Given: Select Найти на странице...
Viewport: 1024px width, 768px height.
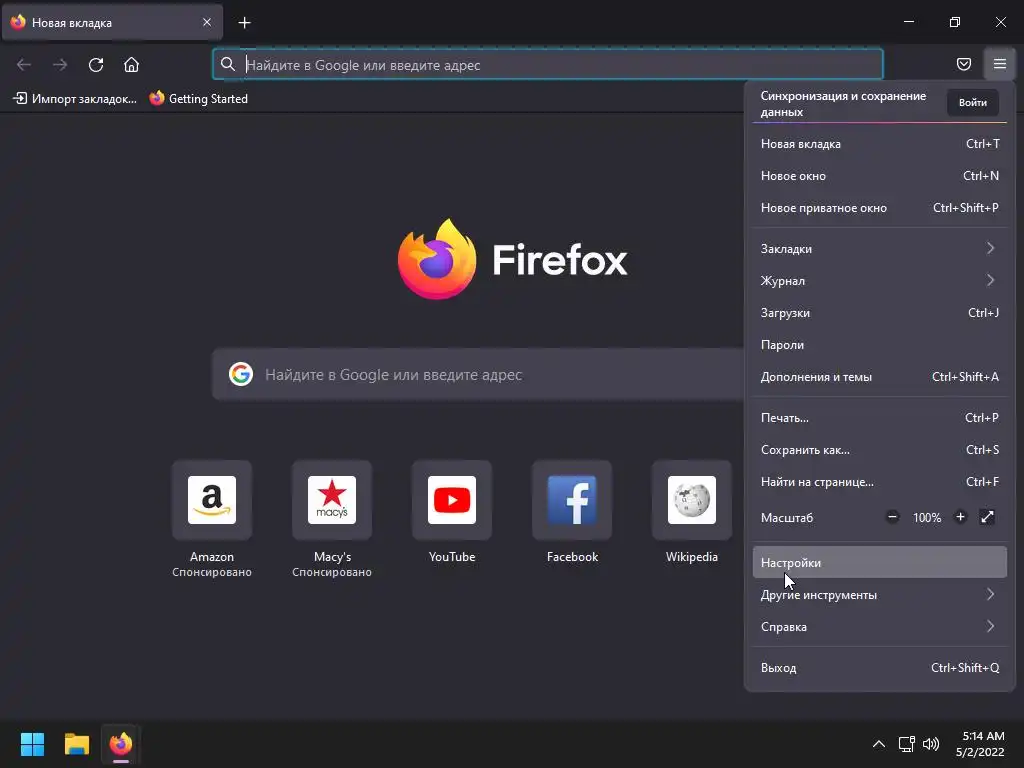Looking at the screenshot, I should point(880,482).
